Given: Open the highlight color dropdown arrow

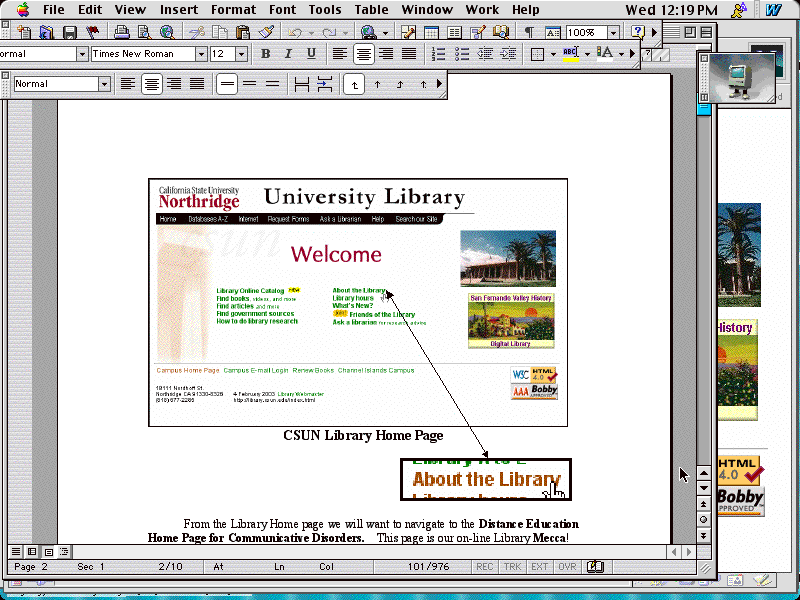Looking at the screenshot, I should tap(587, 54).
